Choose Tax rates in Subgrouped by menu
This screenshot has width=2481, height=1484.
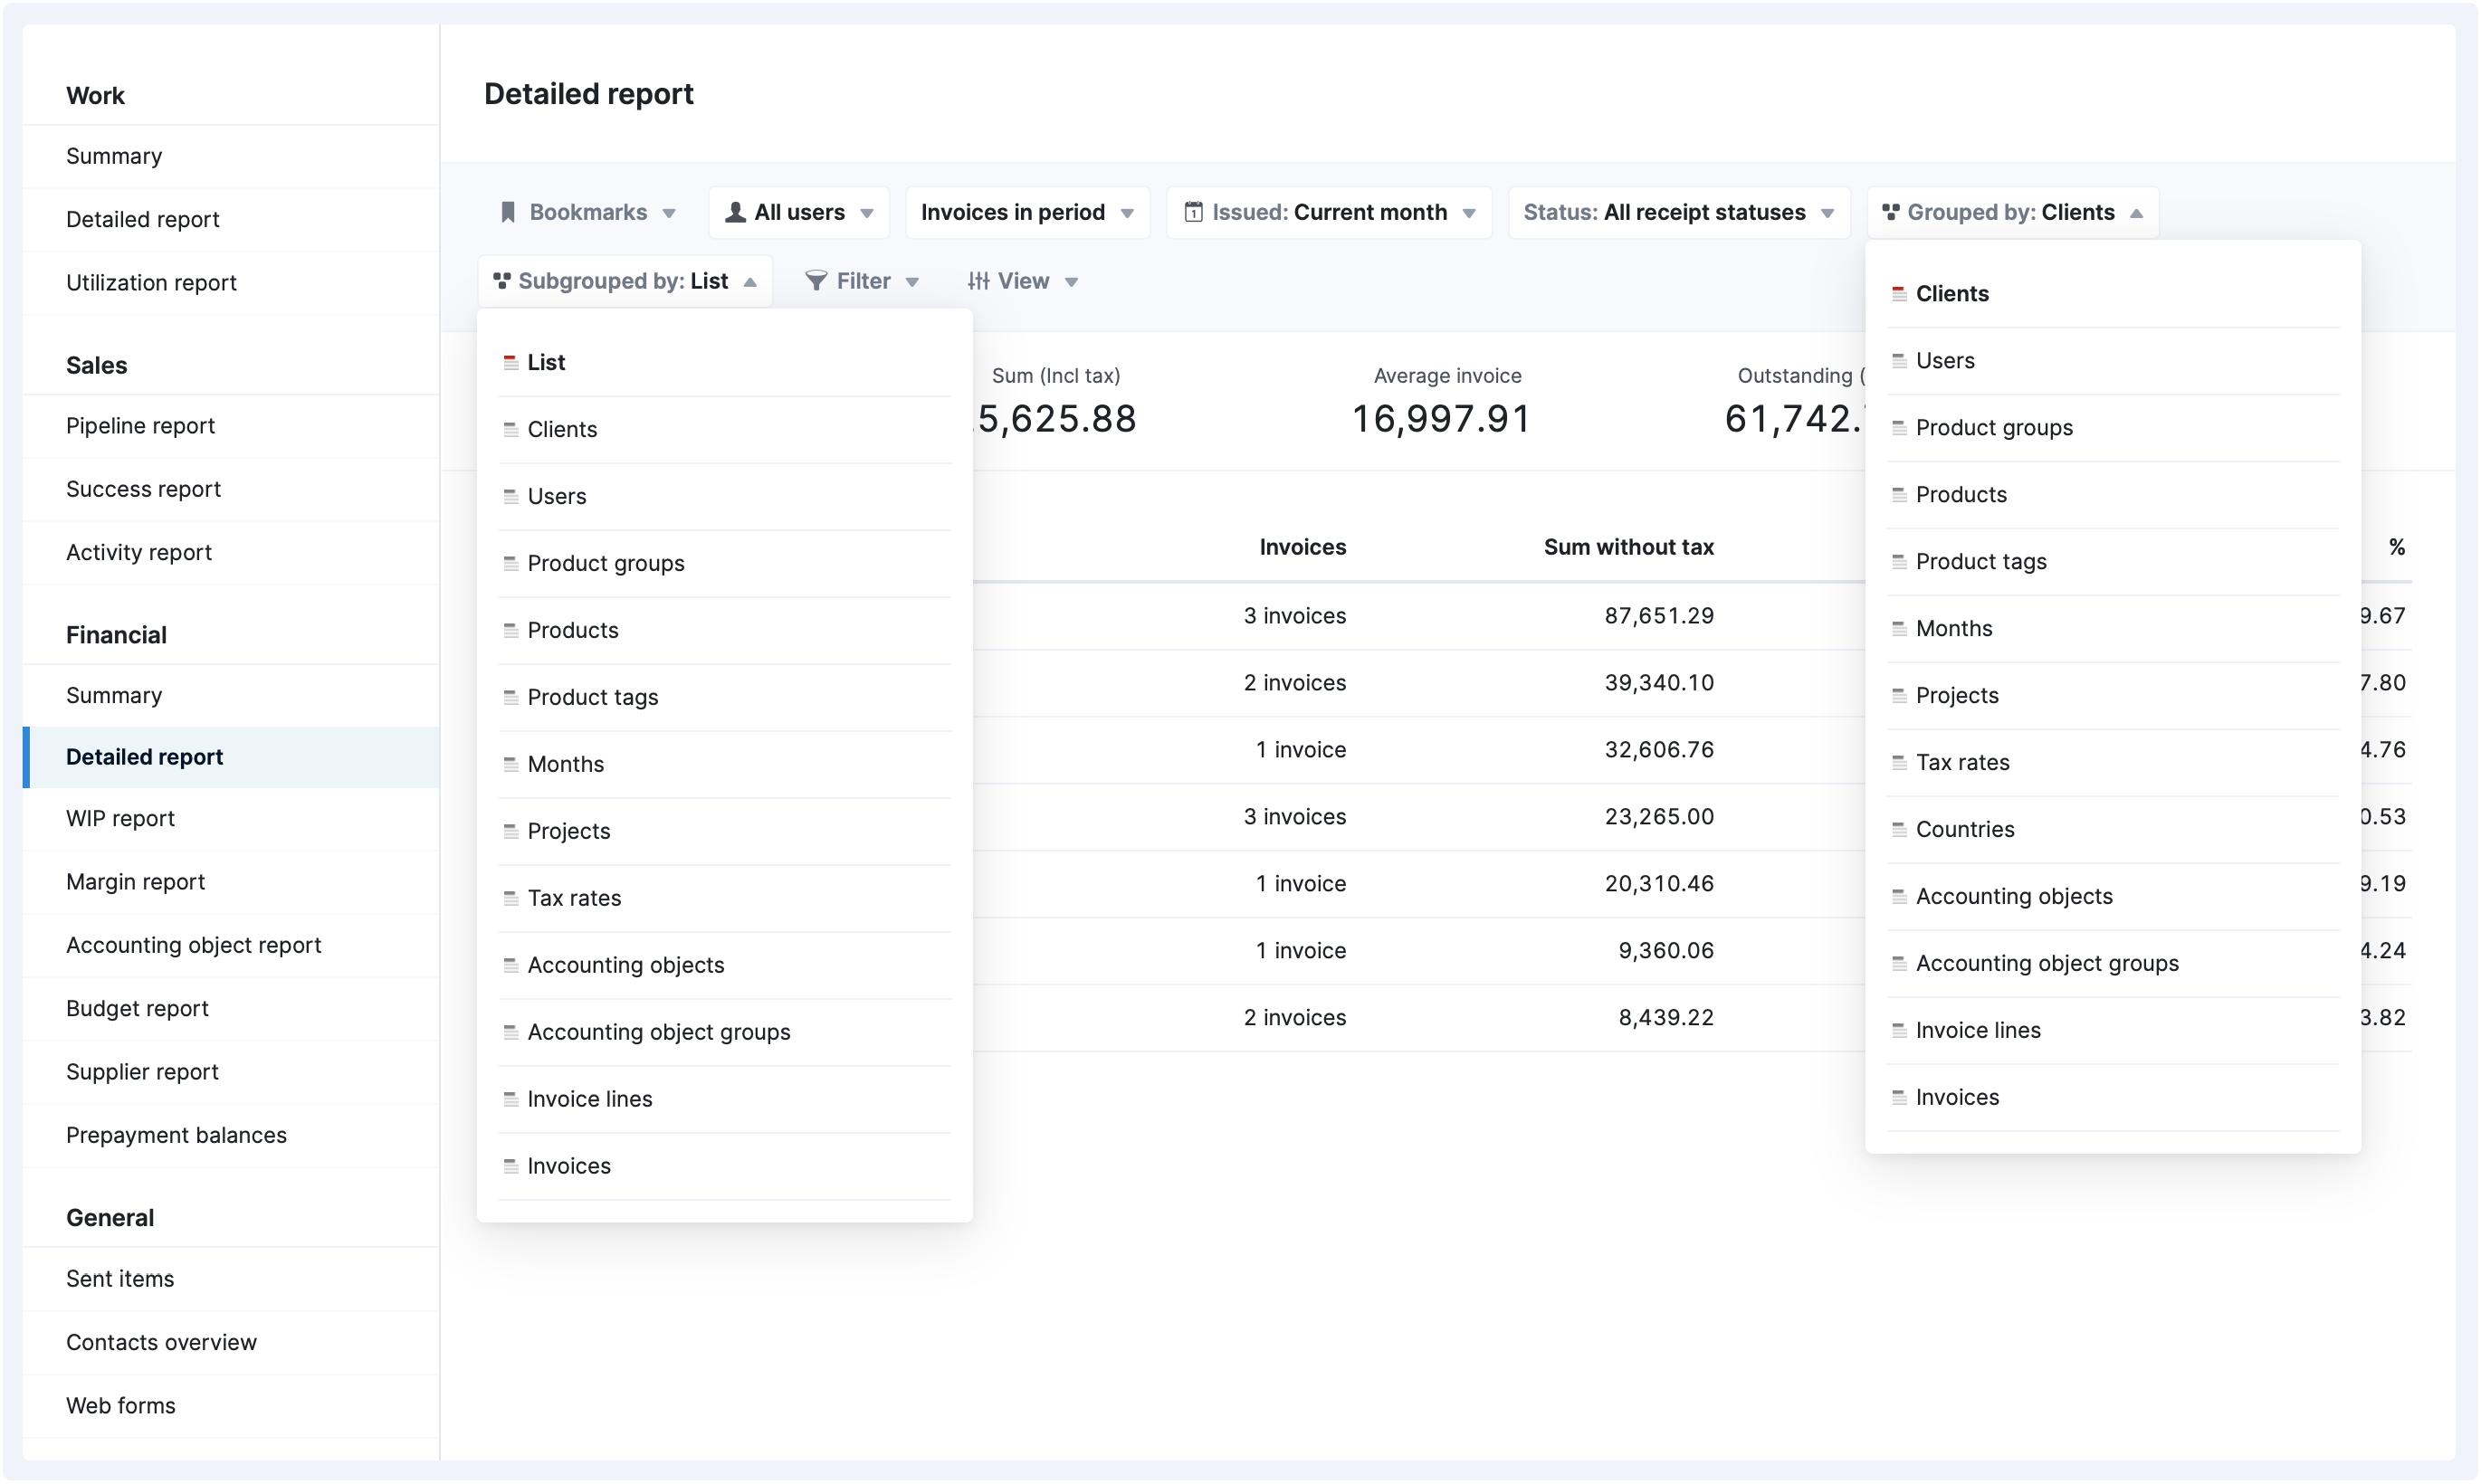click(x=724, y=898)
